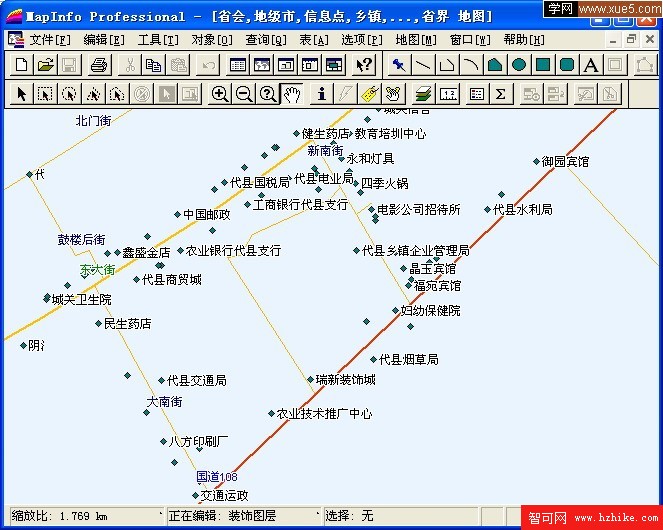Select the Rectangle drawing tool
663x530 pixels.
coord(543,65)
